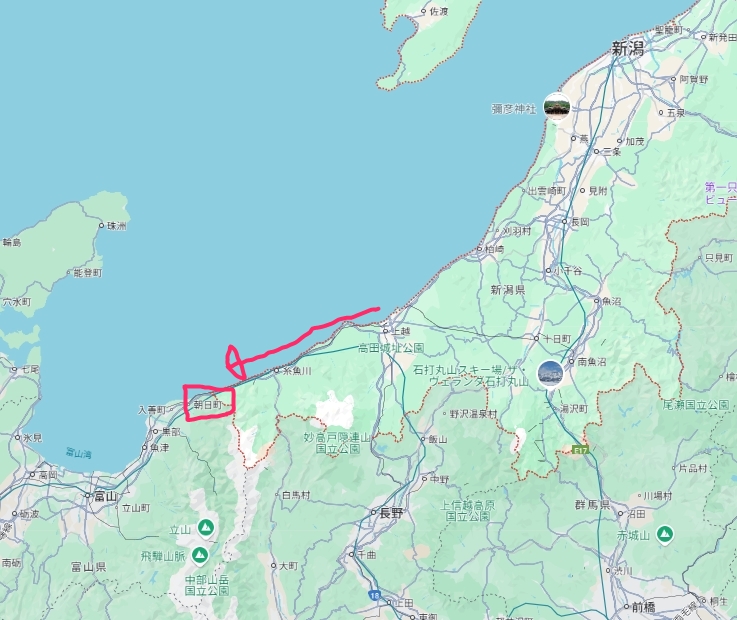Open the 妙高戸隠連山国立公園 park label
Screen dimensions: 737x620
(337, 443)
